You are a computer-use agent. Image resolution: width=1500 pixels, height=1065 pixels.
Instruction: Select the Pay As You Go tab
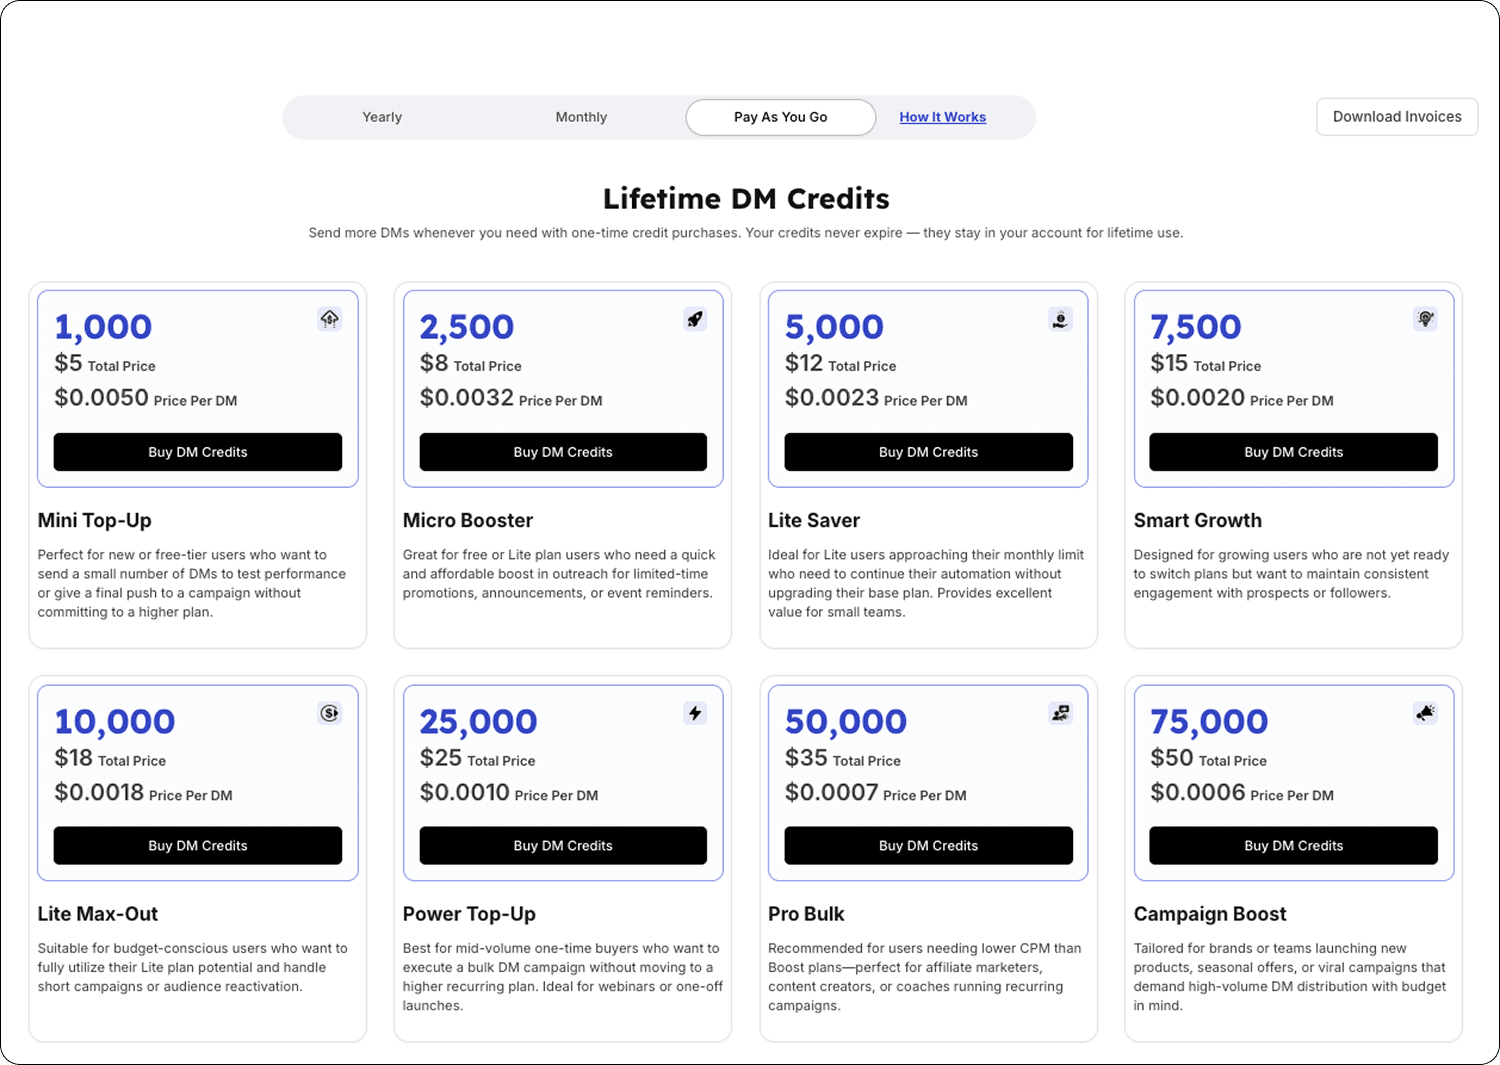click(781, 117)
